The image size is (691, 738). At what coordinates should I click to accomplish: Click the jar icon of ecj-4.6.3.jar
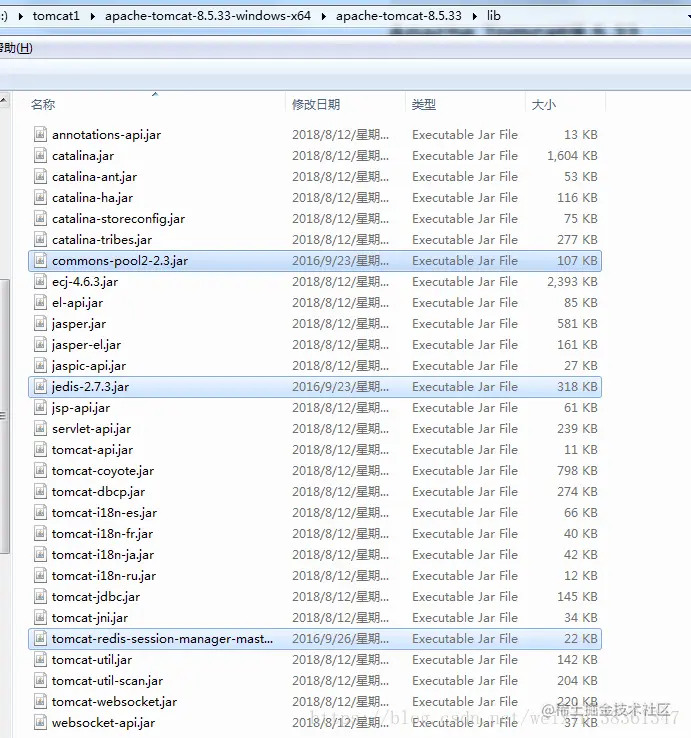[x=40, y=281]
